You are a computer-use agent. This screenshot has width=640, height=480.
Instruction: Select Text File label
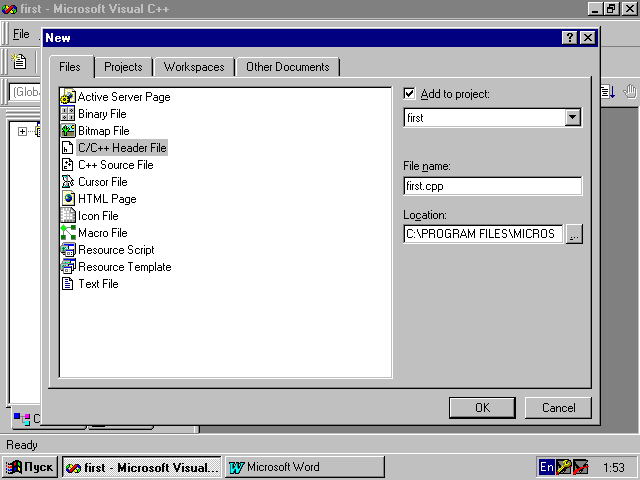click(x=98, y=284)
